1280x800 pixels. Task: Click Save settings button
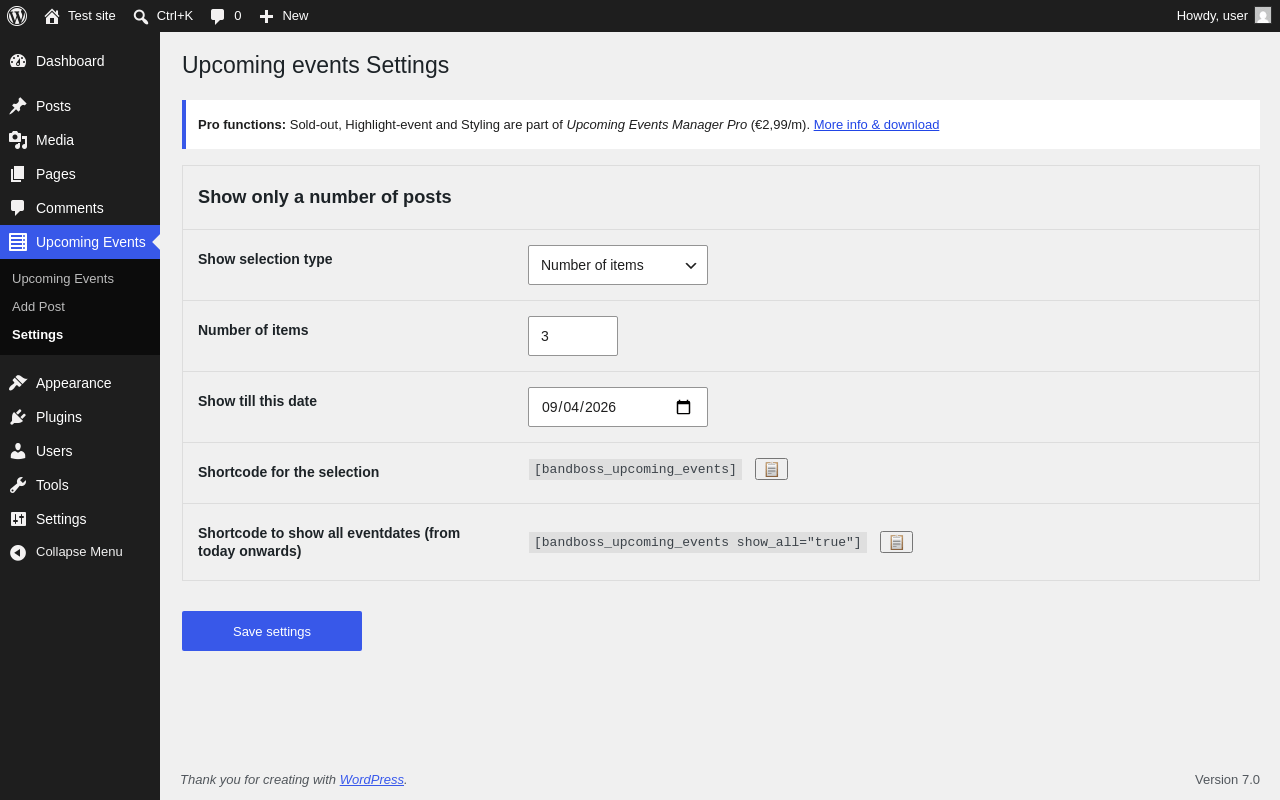[272, 631]
